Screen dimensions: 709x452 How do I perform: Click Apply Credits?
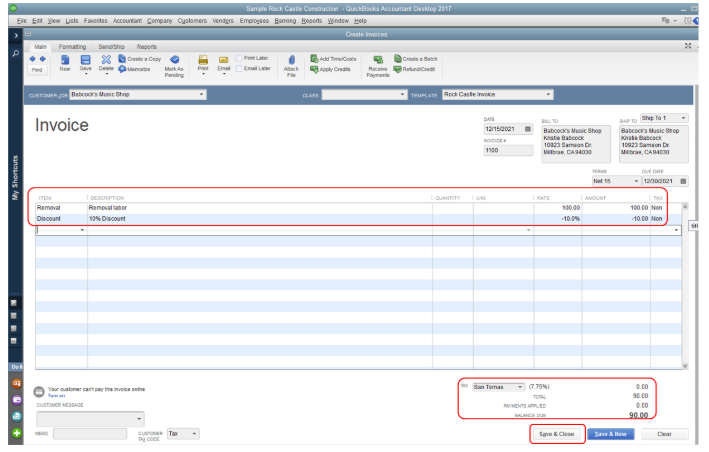[331, 69]
